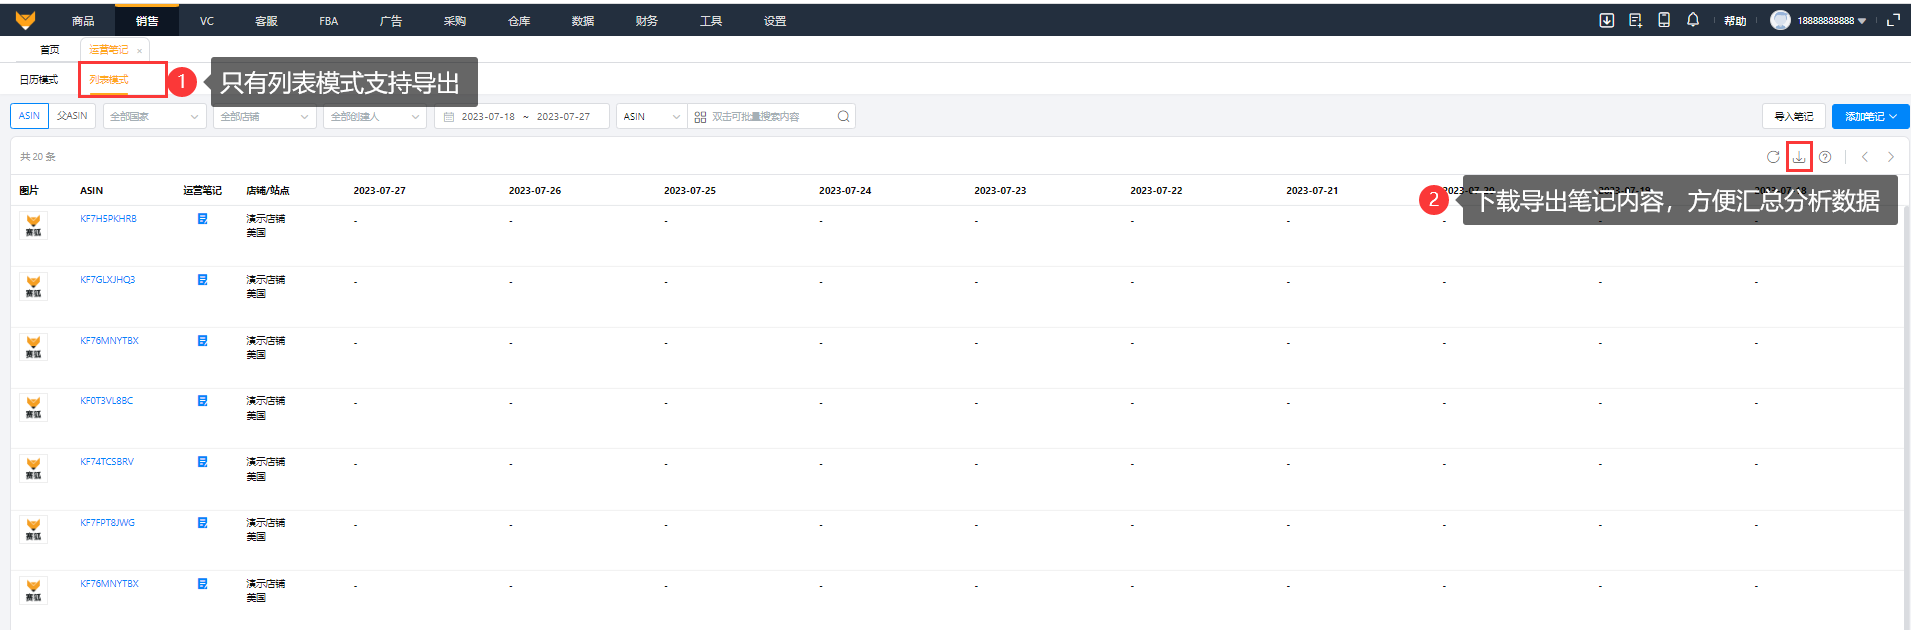
Task: Click the KF7GLXJHQ3 ASIN link
Action: pos(108,280)
